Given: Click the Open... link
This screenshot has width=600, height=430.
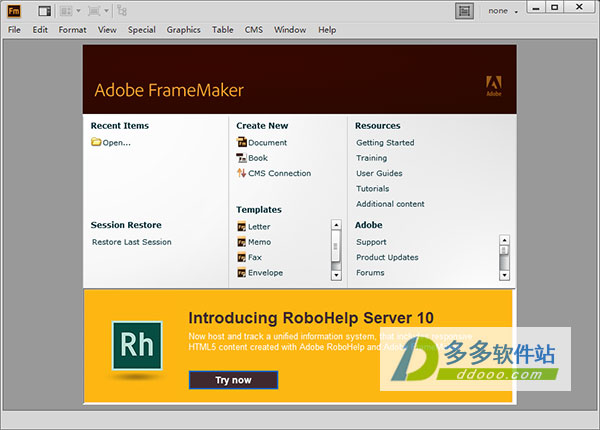Looking at the screenshot, I should point(116,143).
